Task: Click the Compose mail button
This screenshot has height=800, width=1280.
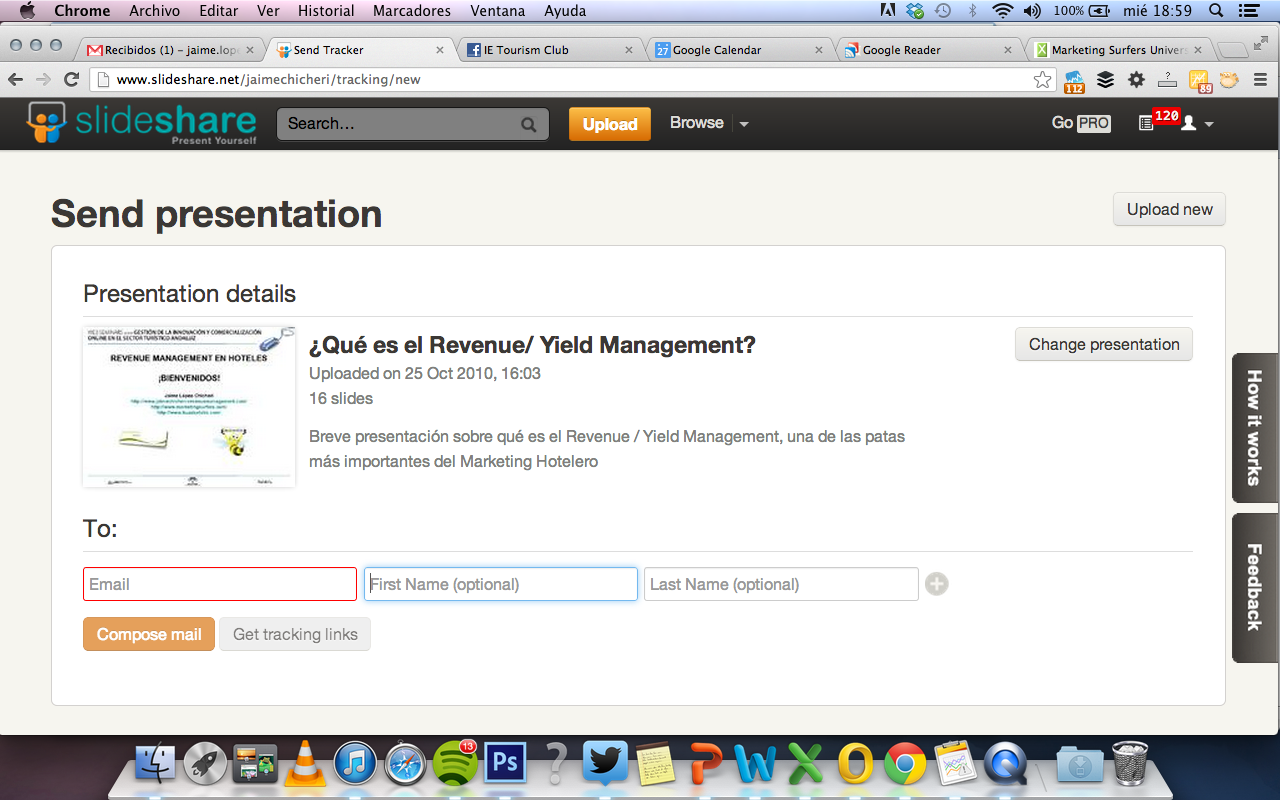Action: [x=149, y=634]
